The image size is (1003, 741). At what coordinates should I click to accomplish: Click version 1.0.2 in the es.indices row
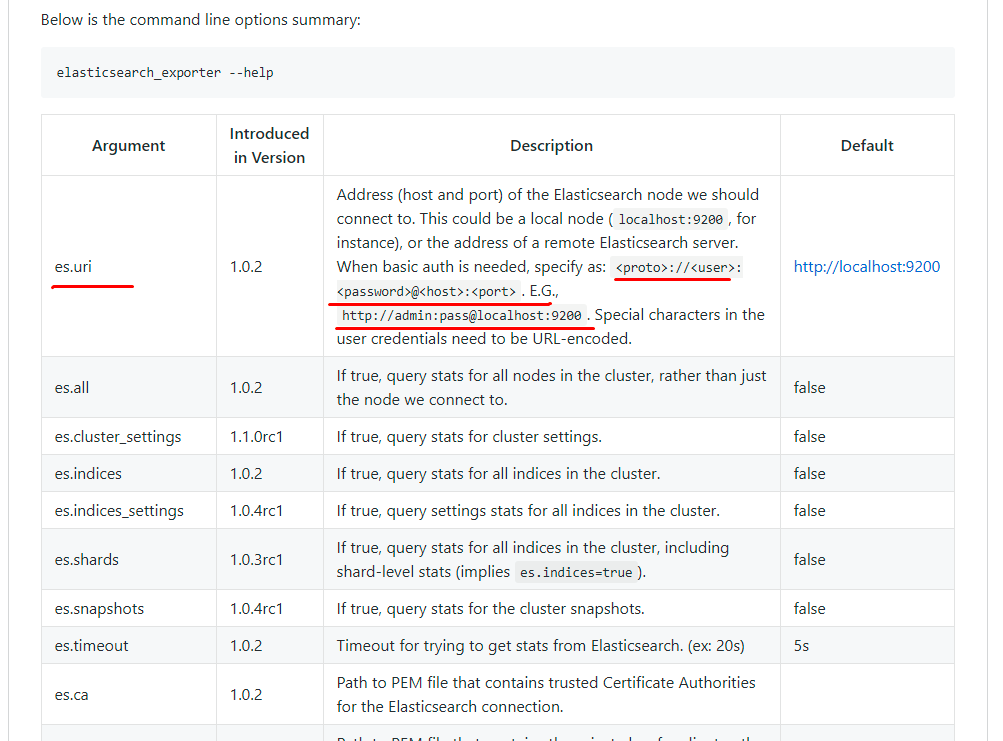[x=246, y=474]
